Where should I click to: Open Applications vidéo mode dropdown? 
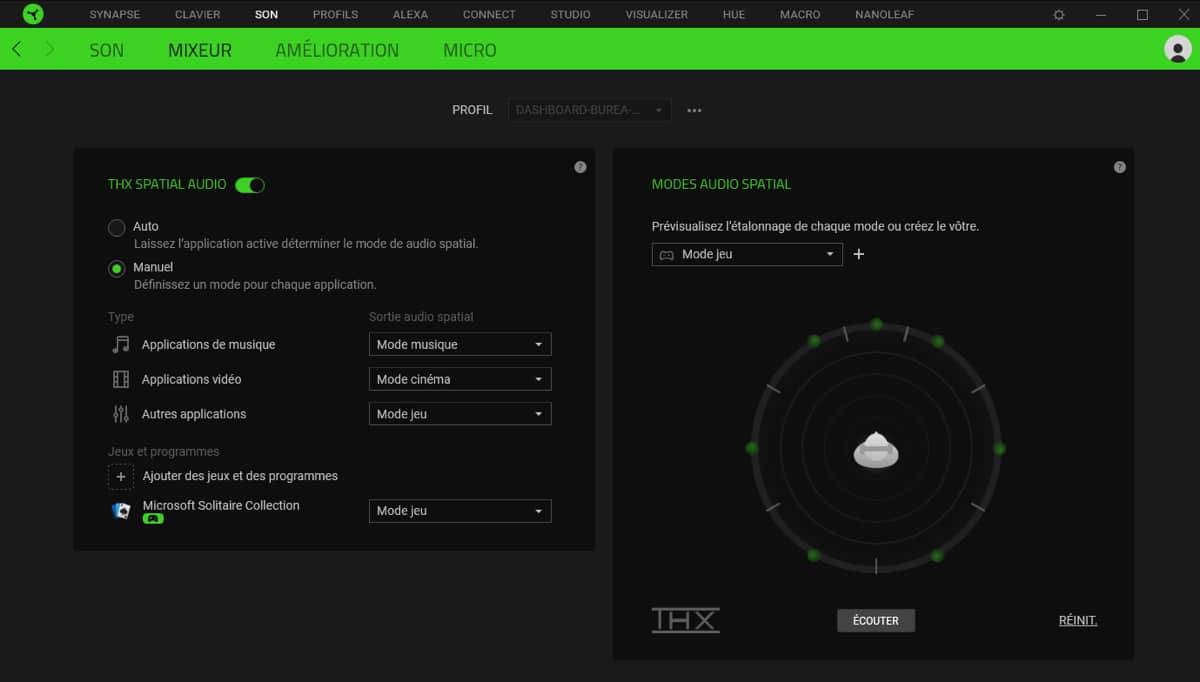(x=460, y=379)
